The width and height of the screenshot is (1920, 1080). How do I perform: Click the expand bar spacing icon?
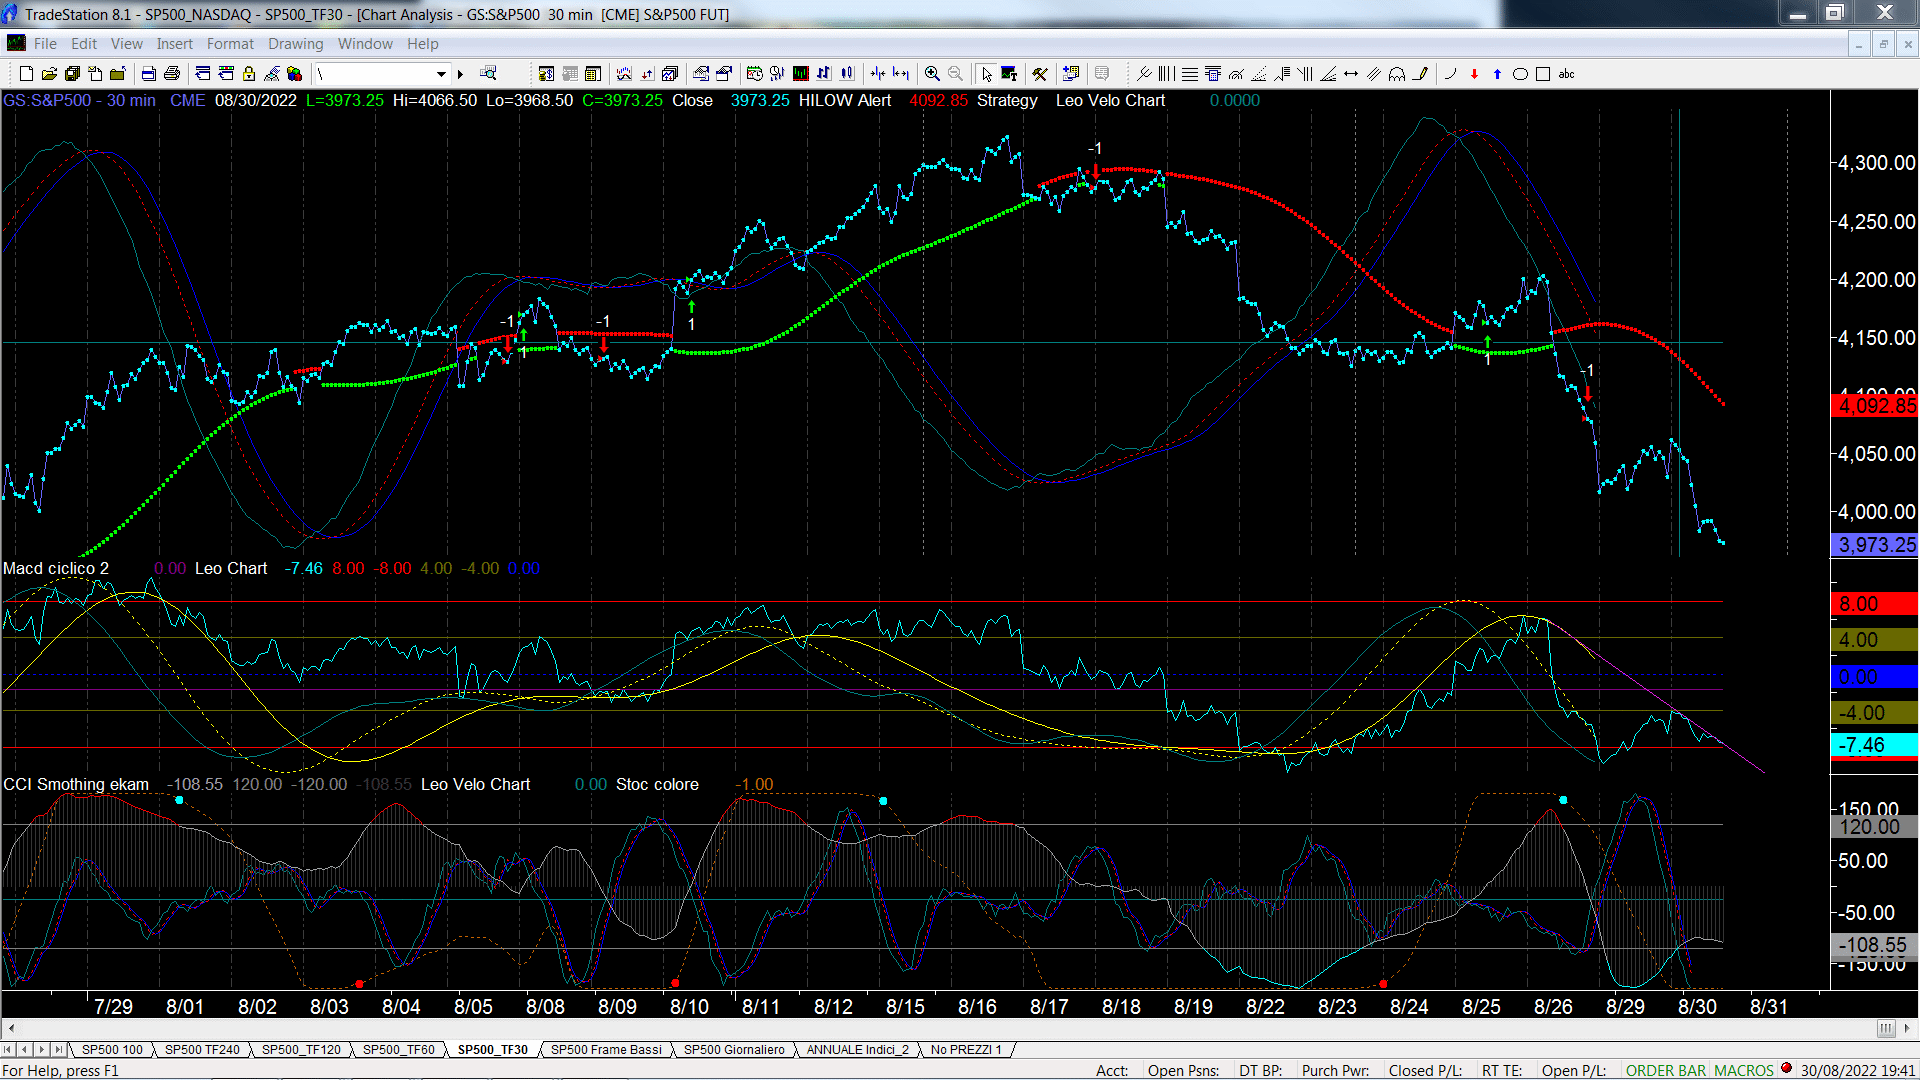[x=901, y=74]
